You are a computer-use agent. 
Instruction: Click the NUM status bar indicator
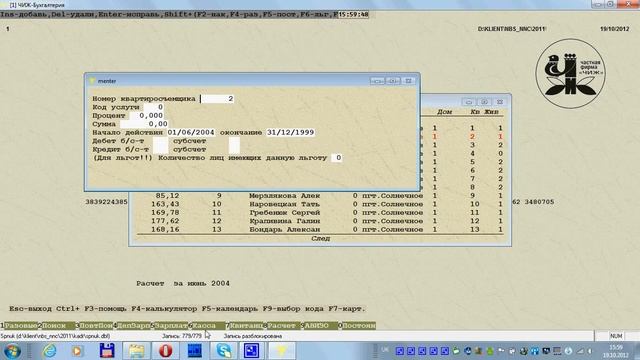point(616,336)
